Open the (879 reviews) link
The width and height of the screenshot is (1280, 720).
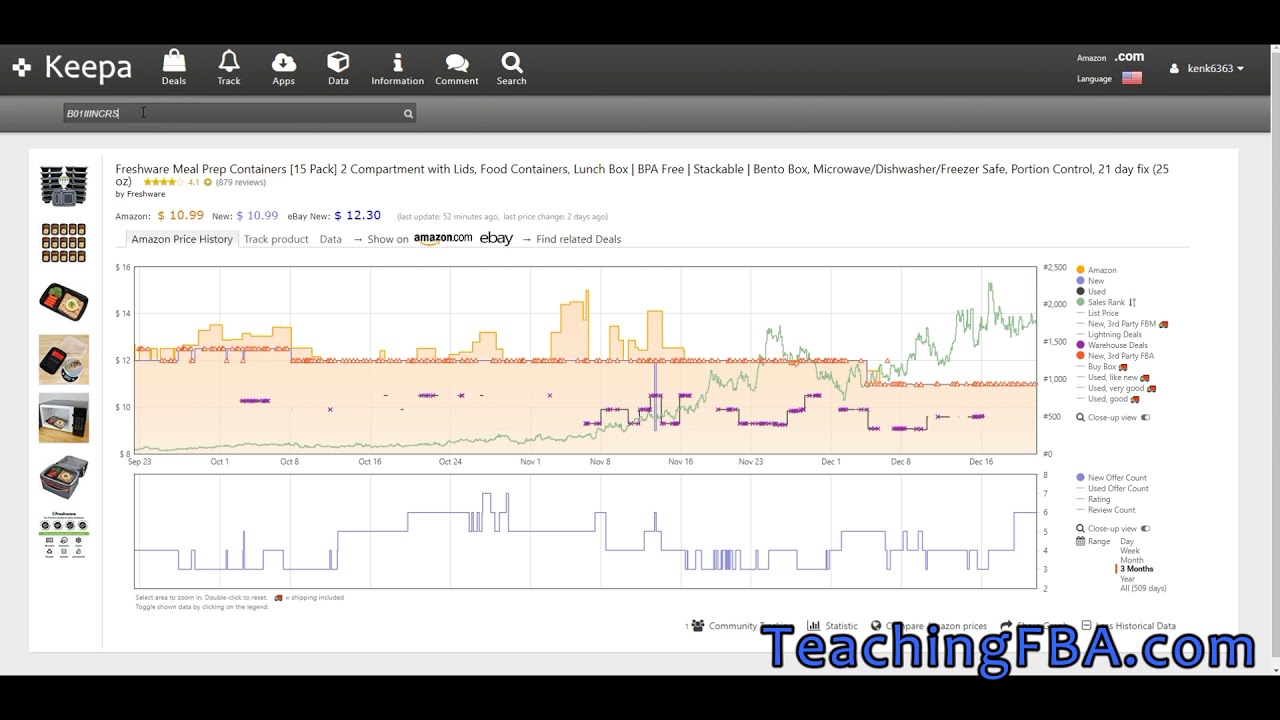point(241,182)
